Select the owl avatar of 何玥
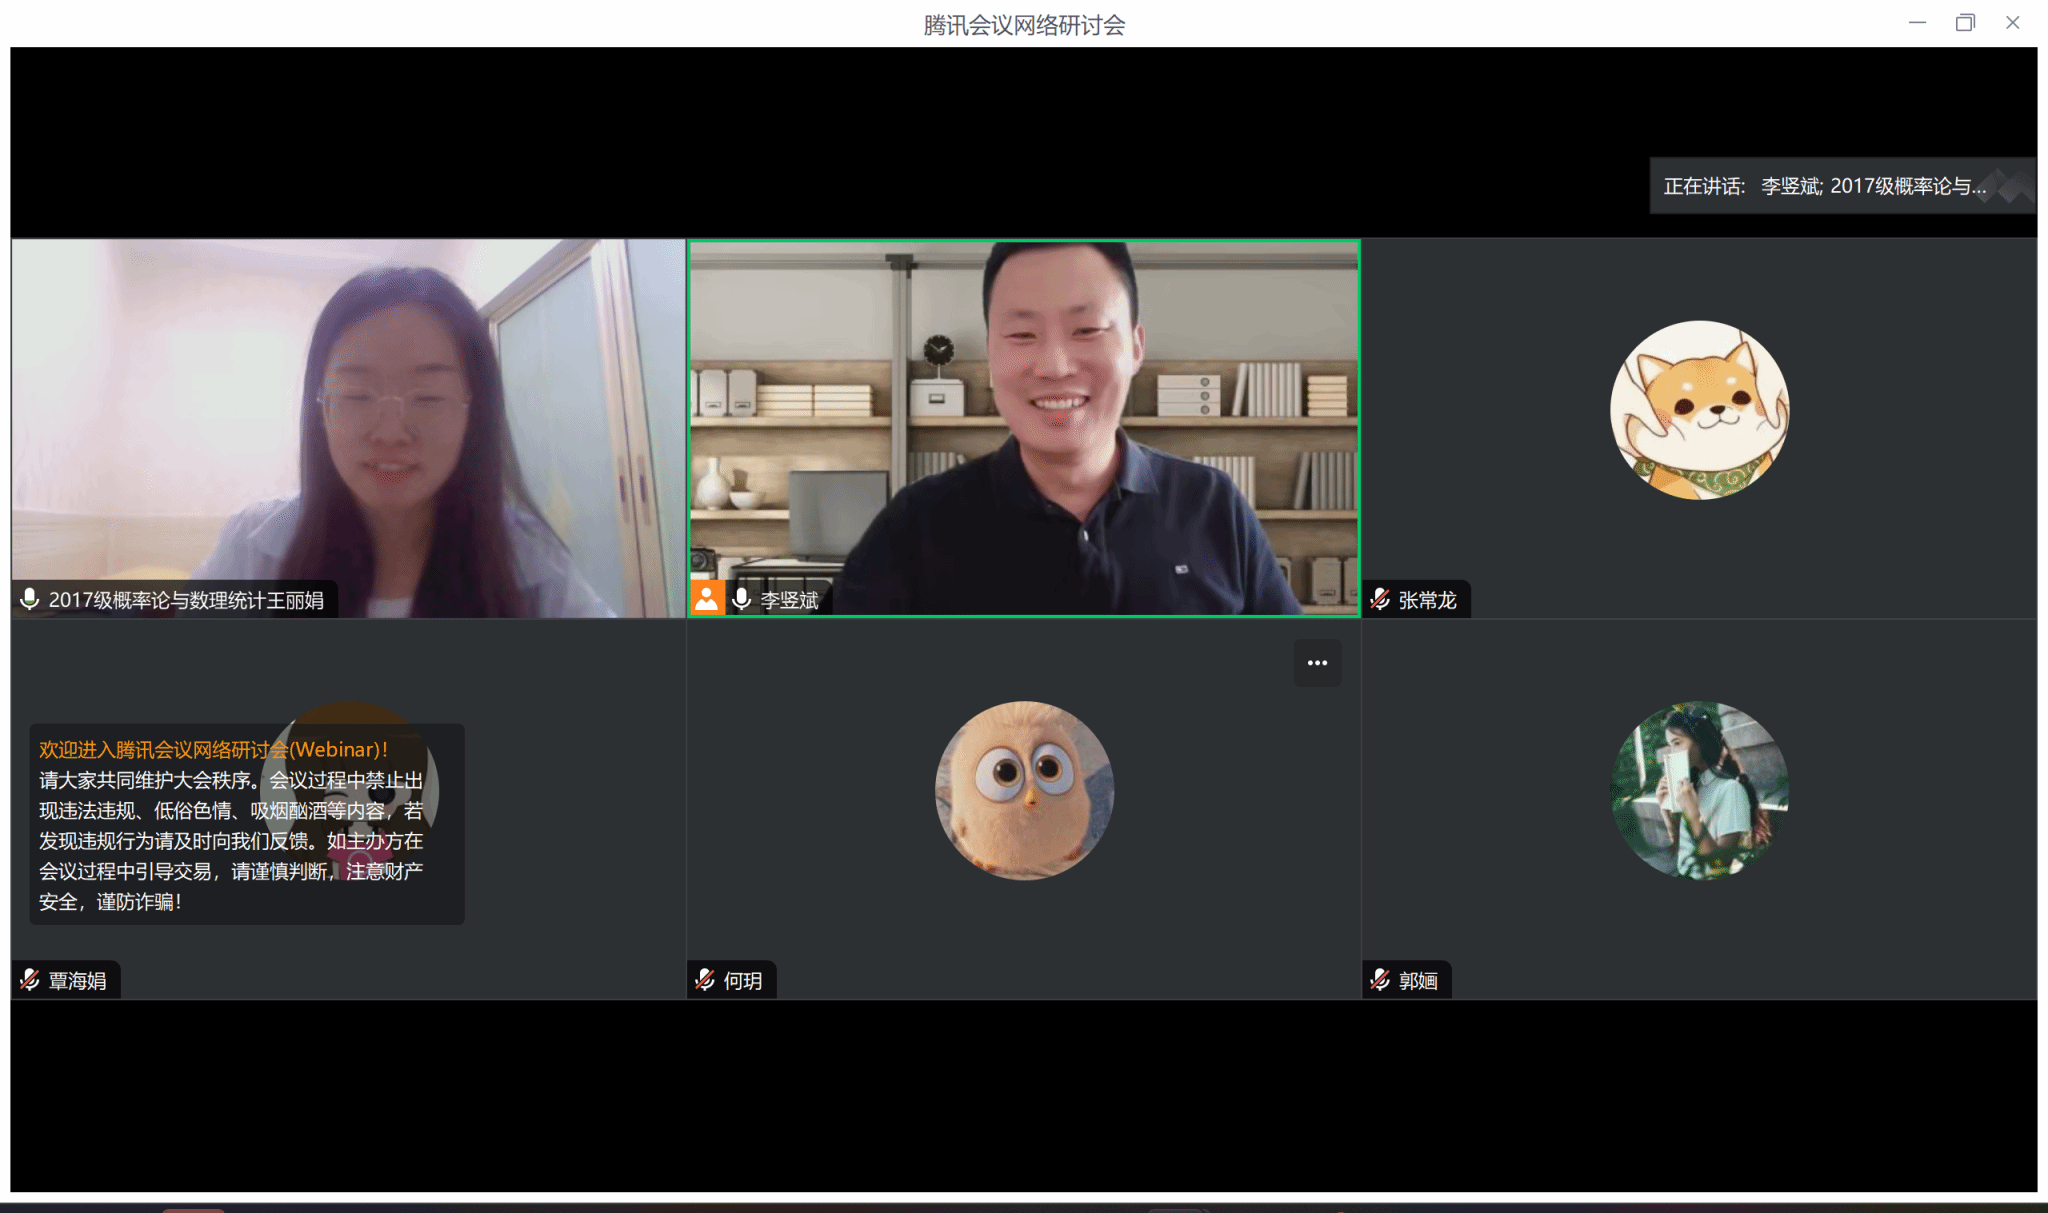 (1023, 790)
